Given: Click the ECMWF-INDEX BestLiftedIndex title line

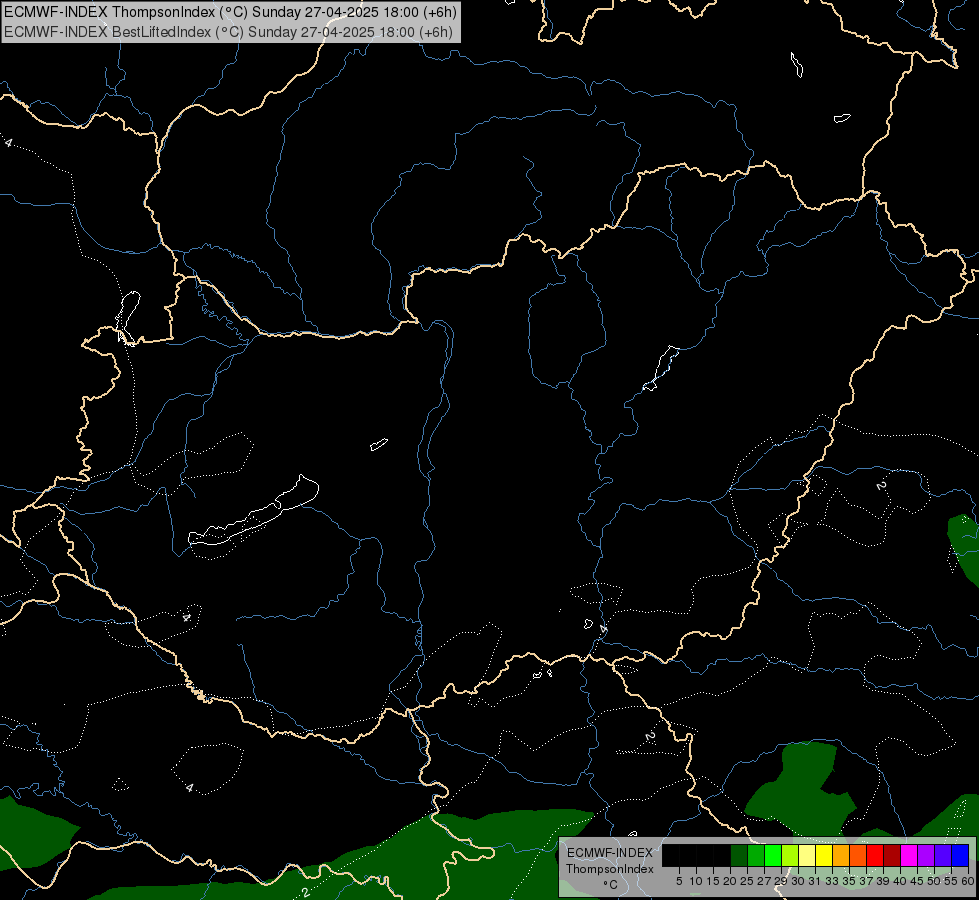Looking at the screenshot, I should click(228, 32).
